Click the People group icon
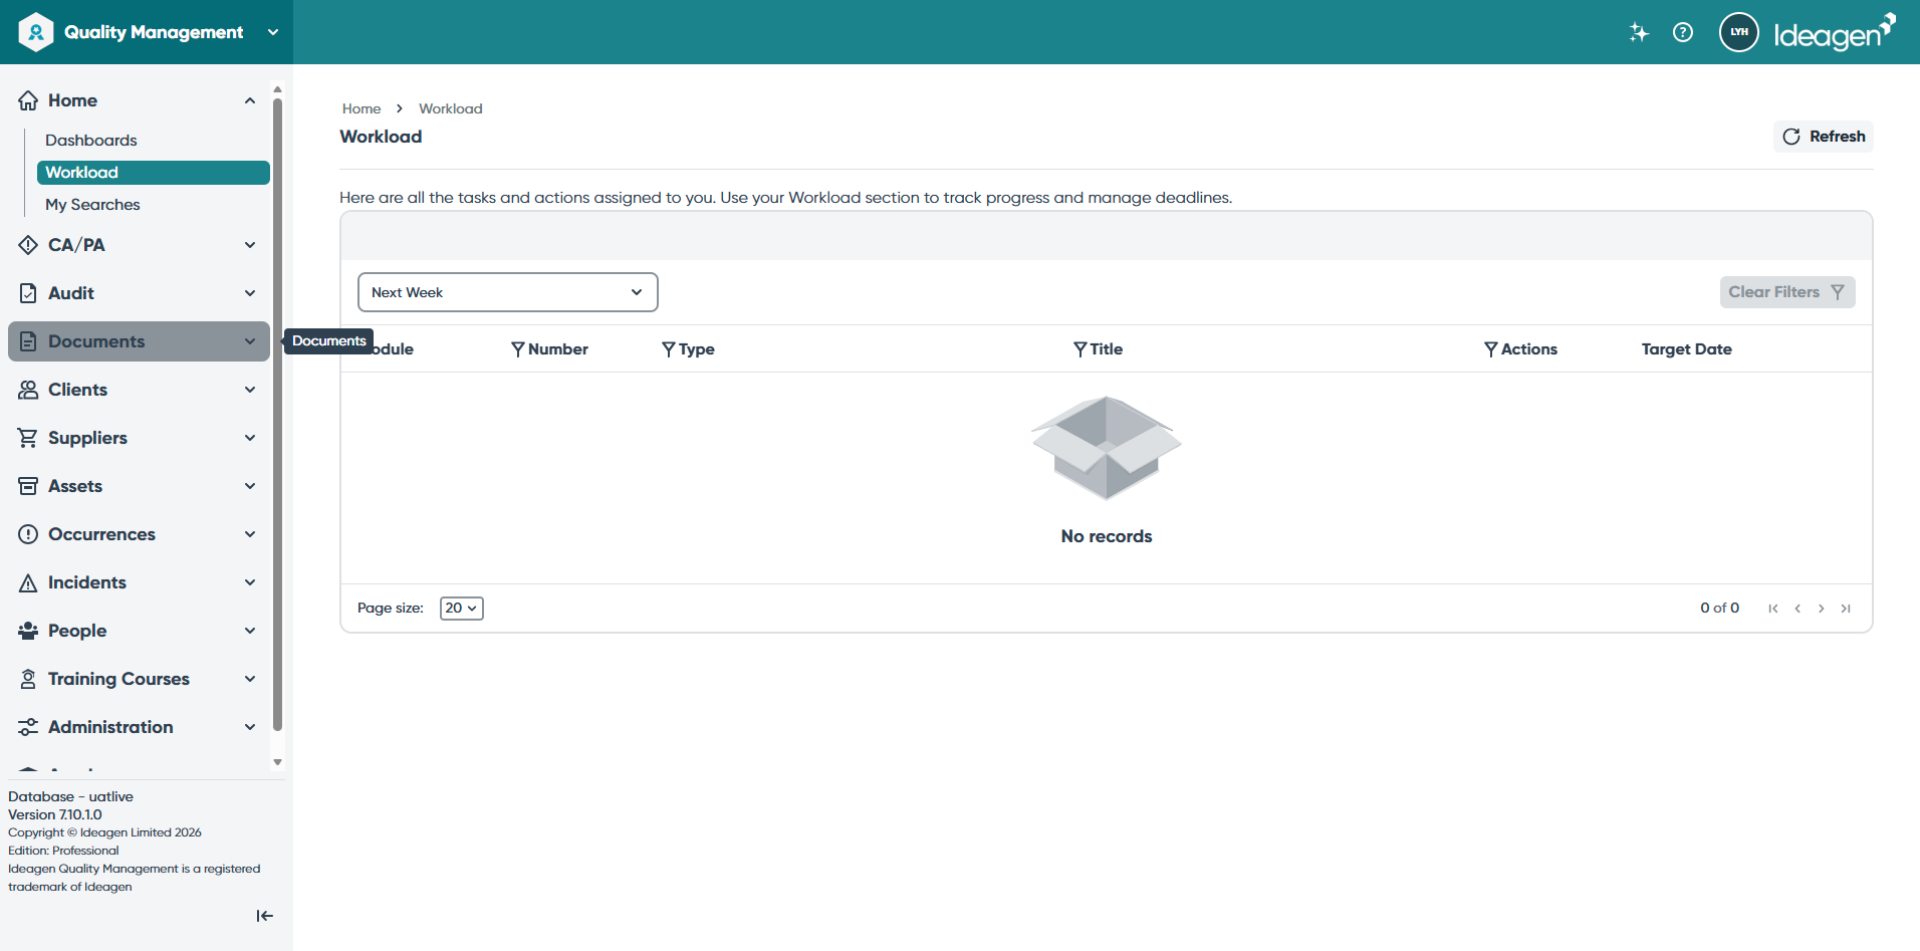 coord(28,631)
